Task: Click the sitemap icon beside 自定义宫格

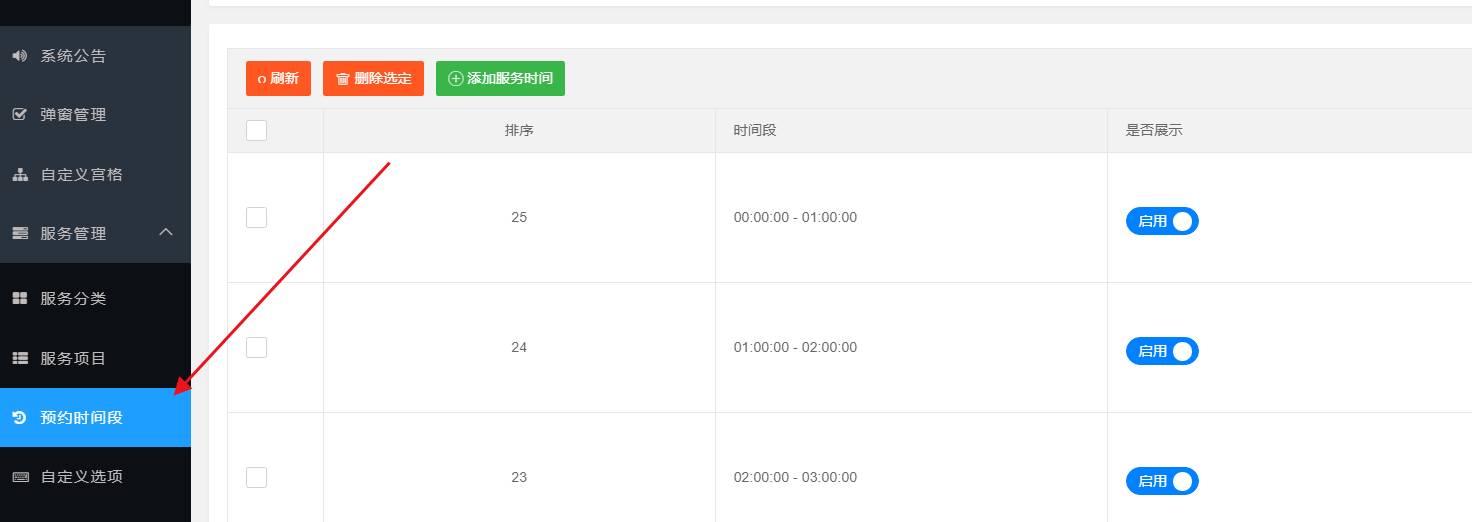Action: [19, 175]
